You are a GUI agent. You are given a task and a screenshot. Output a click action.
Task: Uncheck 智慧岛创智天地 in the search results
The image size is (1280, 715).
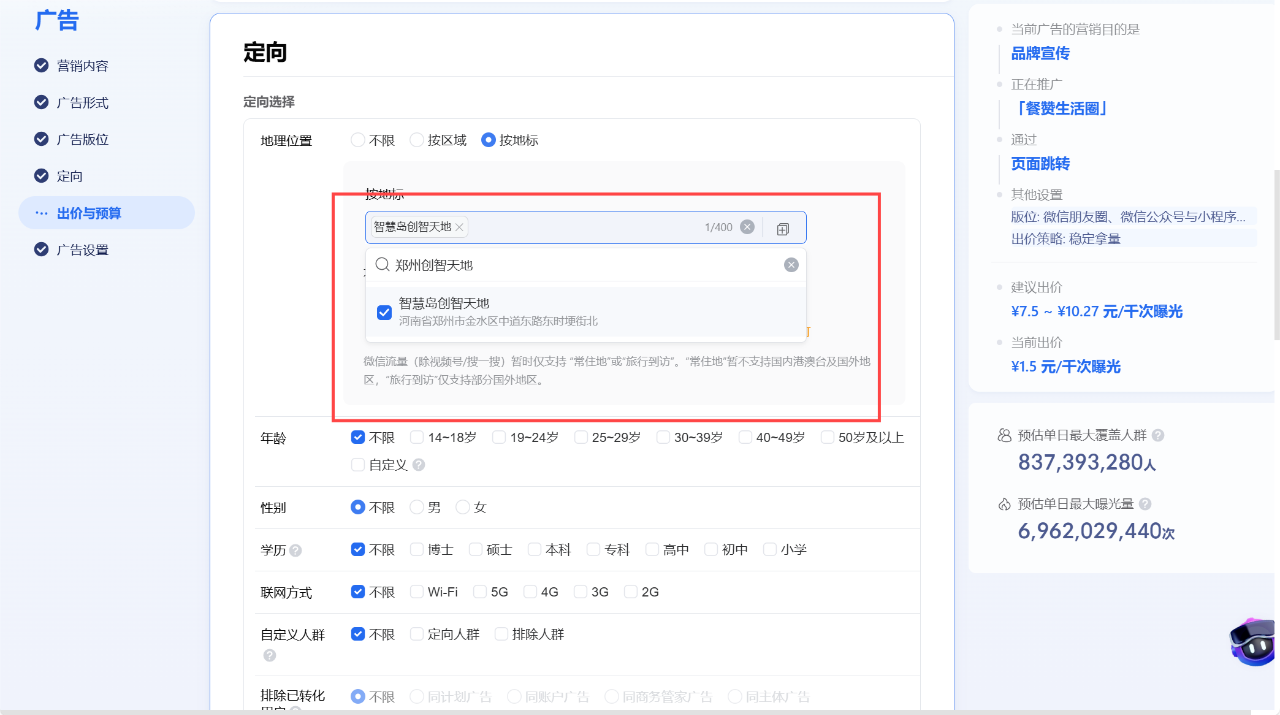(384, 312)
